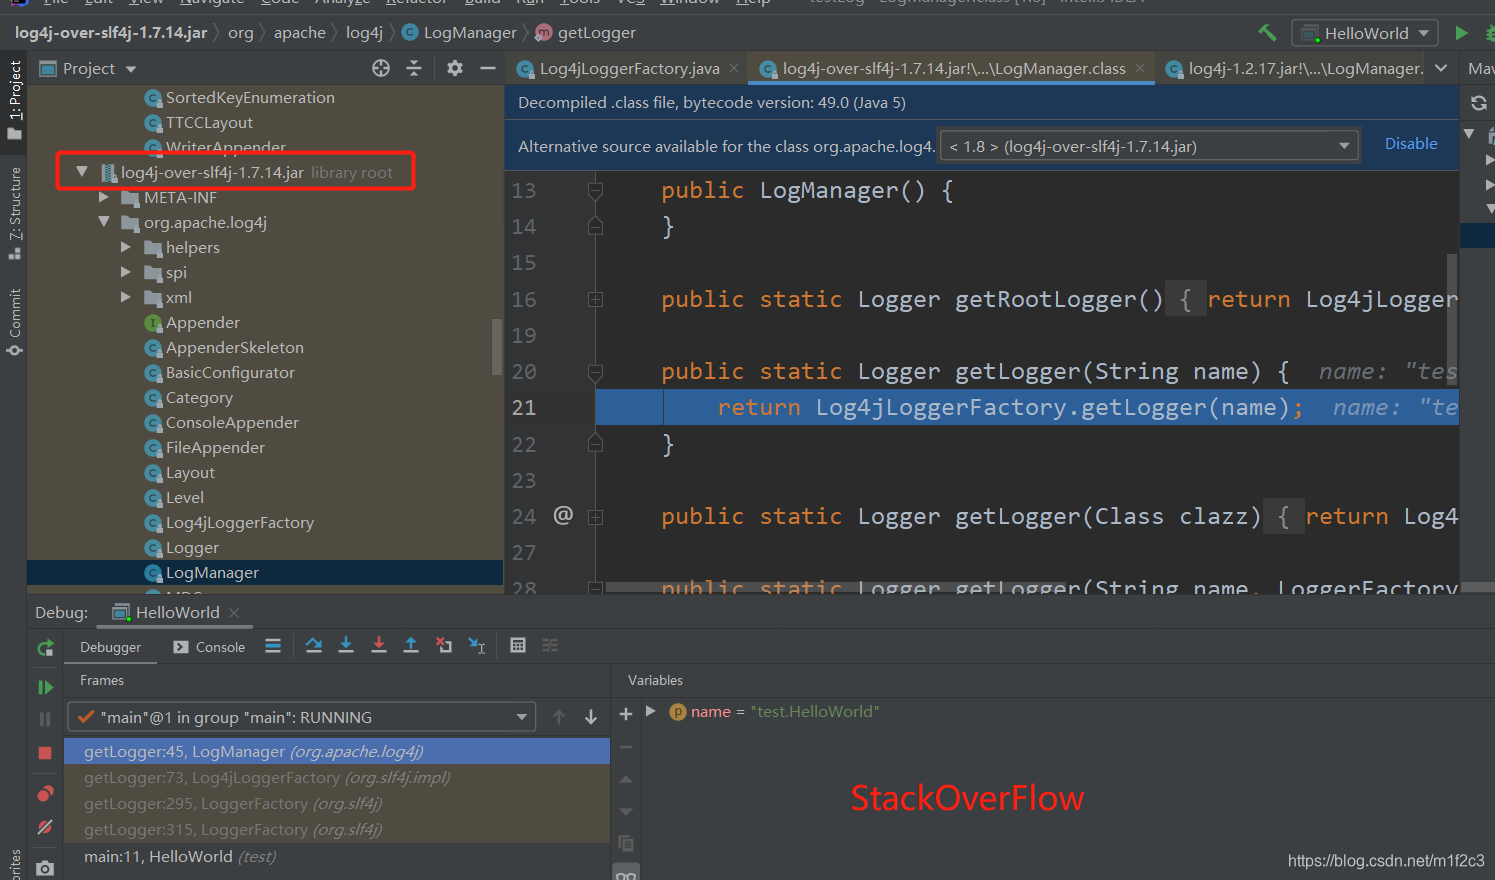Click Show Execution Point icon
Image resolution: width=1495 pixels, height=880 pixels.
[x=273, y=646]
